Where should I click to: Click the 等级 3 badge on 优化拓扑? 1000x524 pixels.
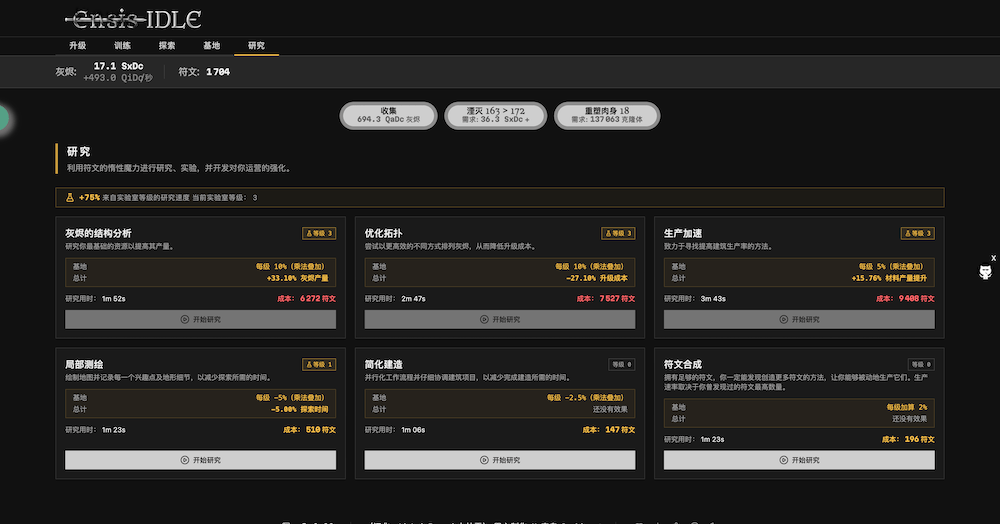[x=618, y=234]
